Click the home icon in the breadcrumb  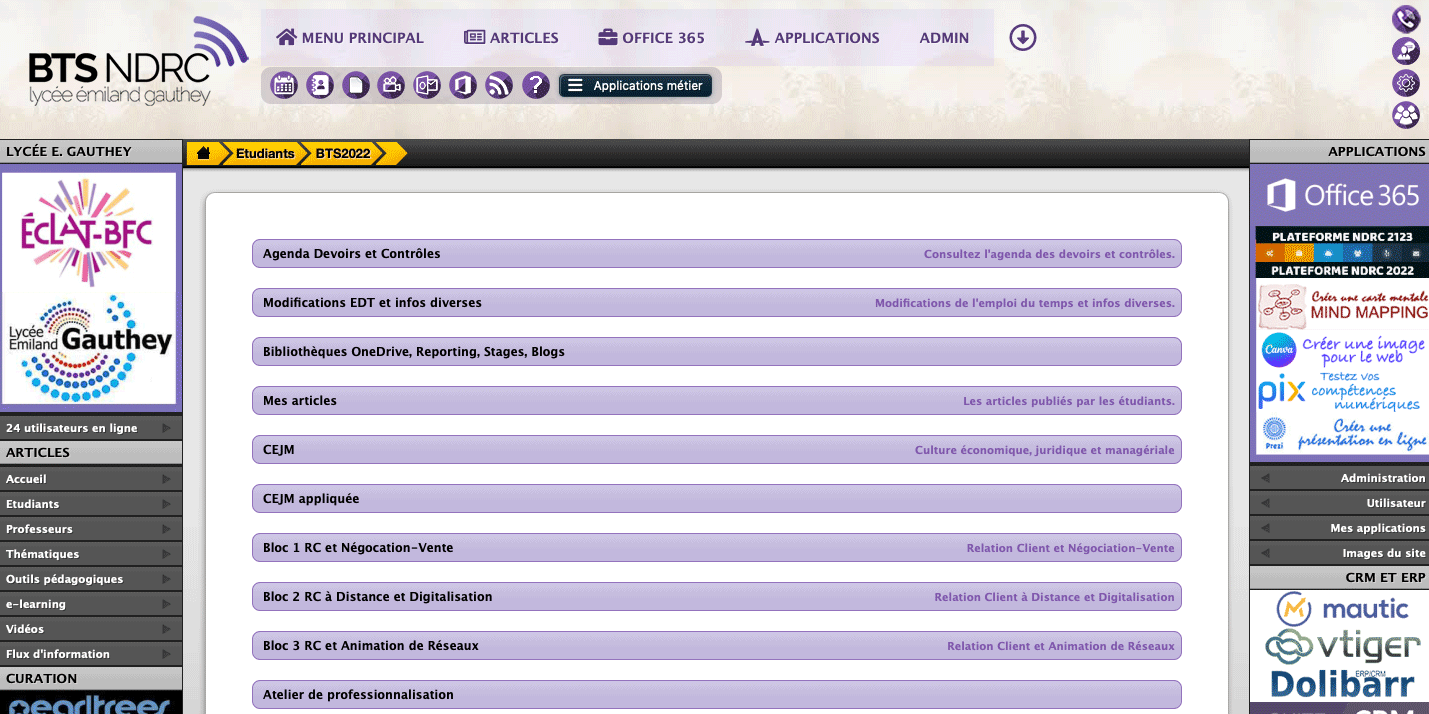(x=203, y=153)
